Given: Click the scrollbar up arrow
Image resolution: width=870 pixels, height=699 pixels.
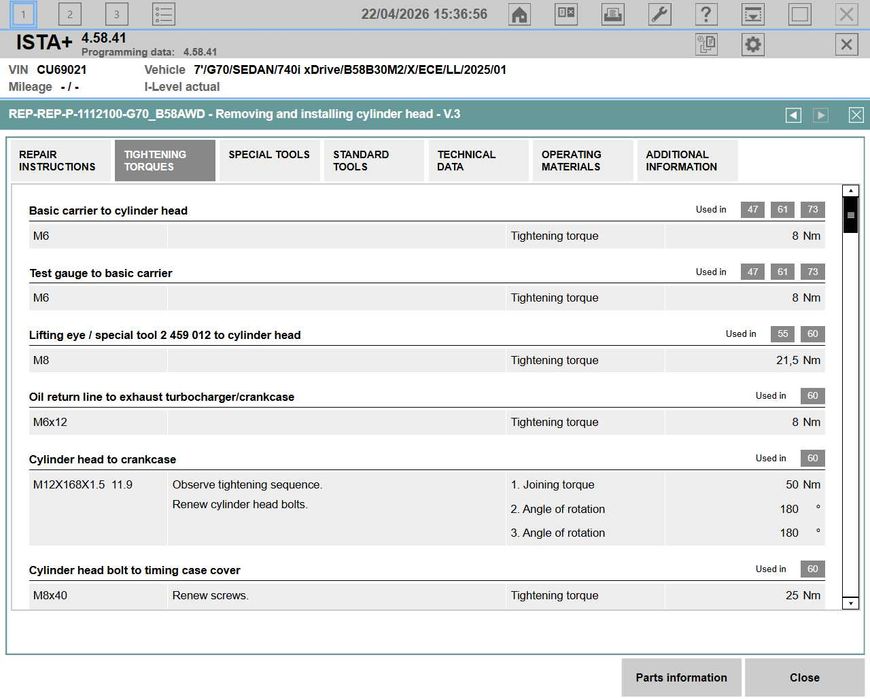Looking at the screenshot, I should [851, 191].
